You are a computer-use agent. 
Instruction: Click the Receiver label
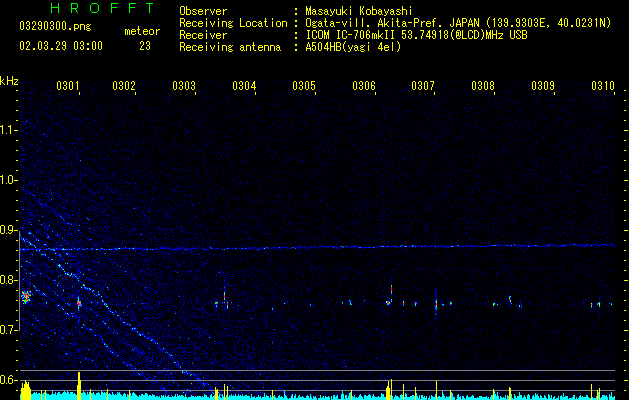(203, 35)
